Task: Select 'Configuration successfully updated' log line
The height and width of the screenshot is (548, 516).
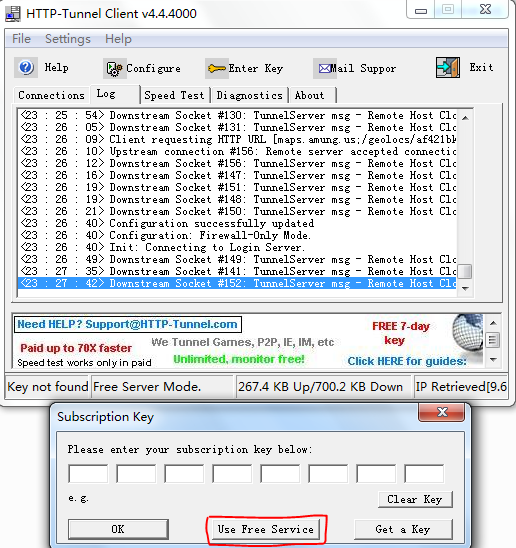Action: point(237,223)
